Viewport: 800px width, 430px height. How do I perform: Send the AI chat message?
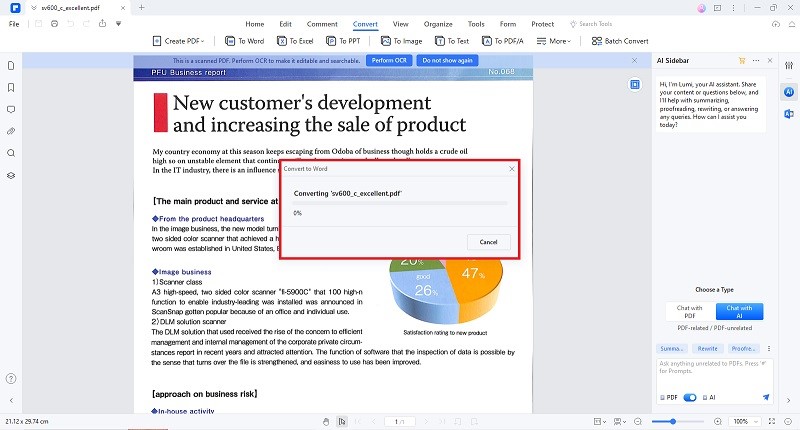(x=766, y=397)
